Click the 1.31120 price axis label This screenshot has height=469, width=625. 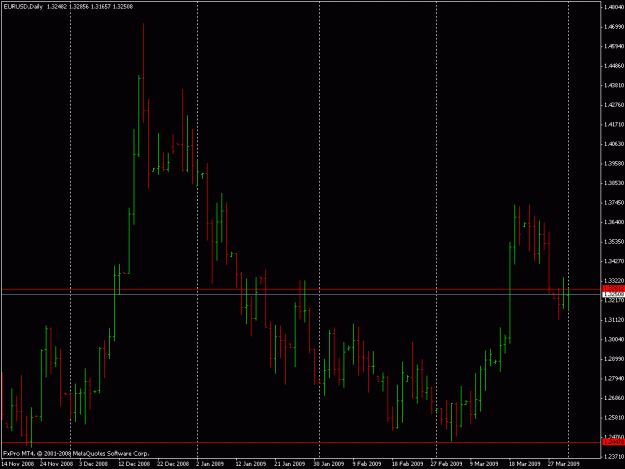click(x=614, y=320)
